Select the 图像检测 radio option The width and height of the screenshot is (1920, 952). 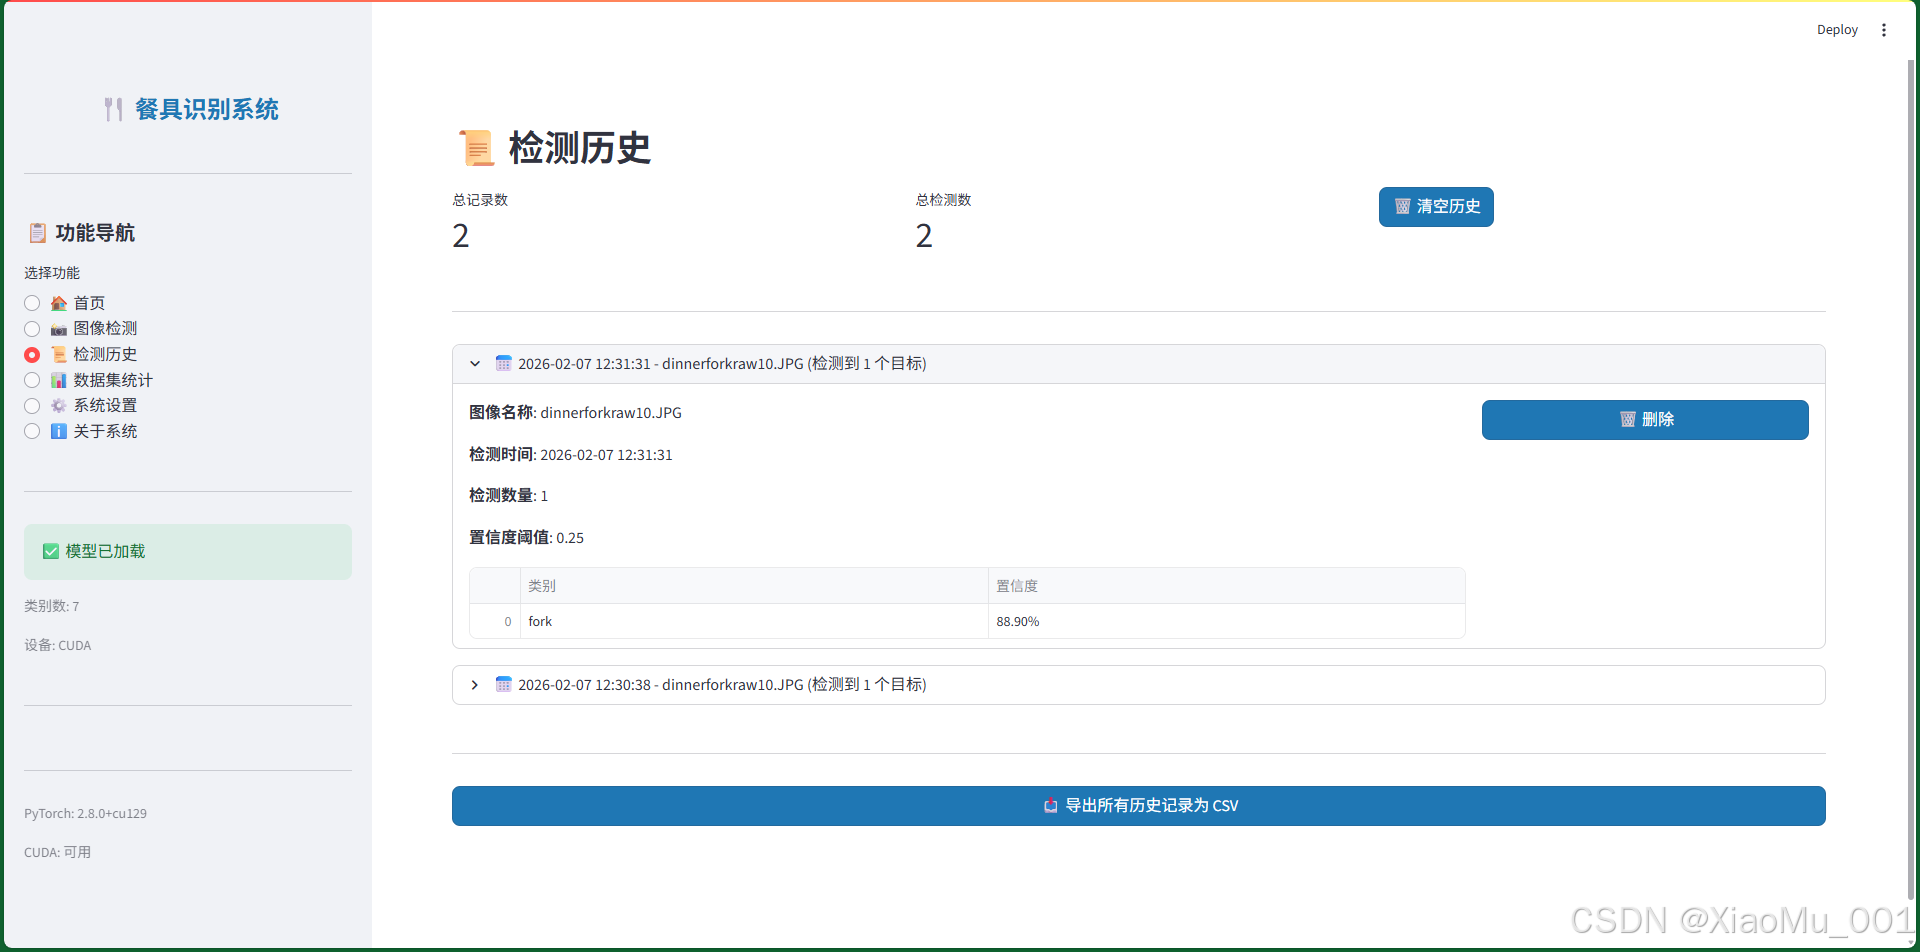[x=31, y=328]
